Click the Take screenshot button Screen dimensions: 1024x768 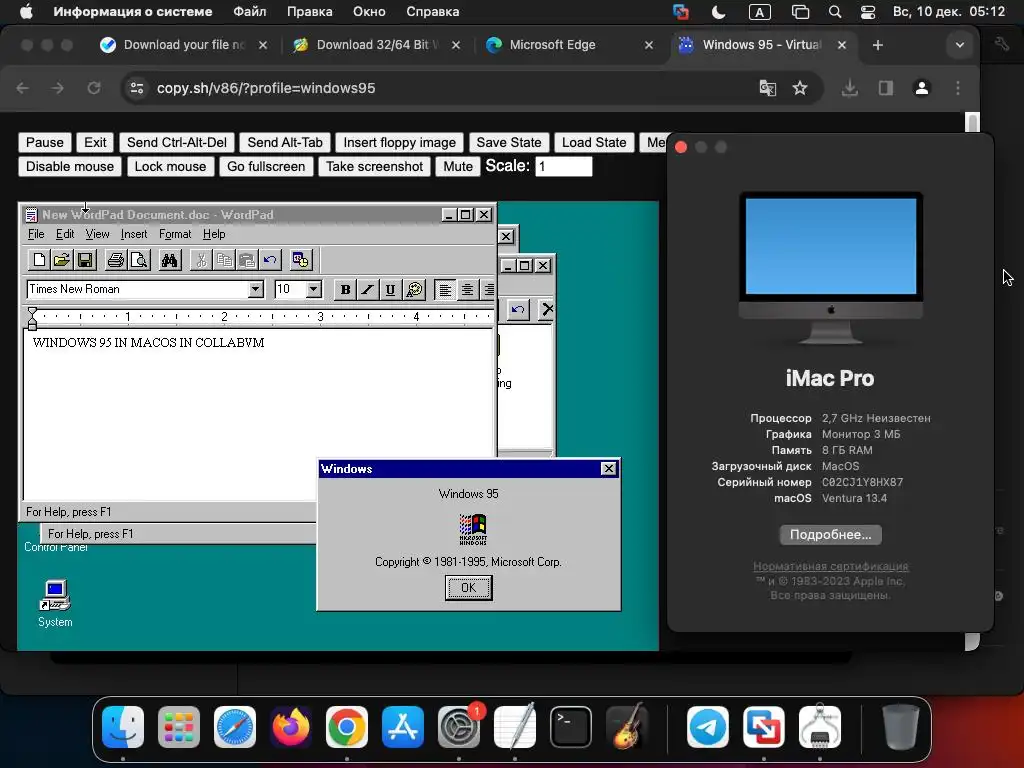pos(374,167)
